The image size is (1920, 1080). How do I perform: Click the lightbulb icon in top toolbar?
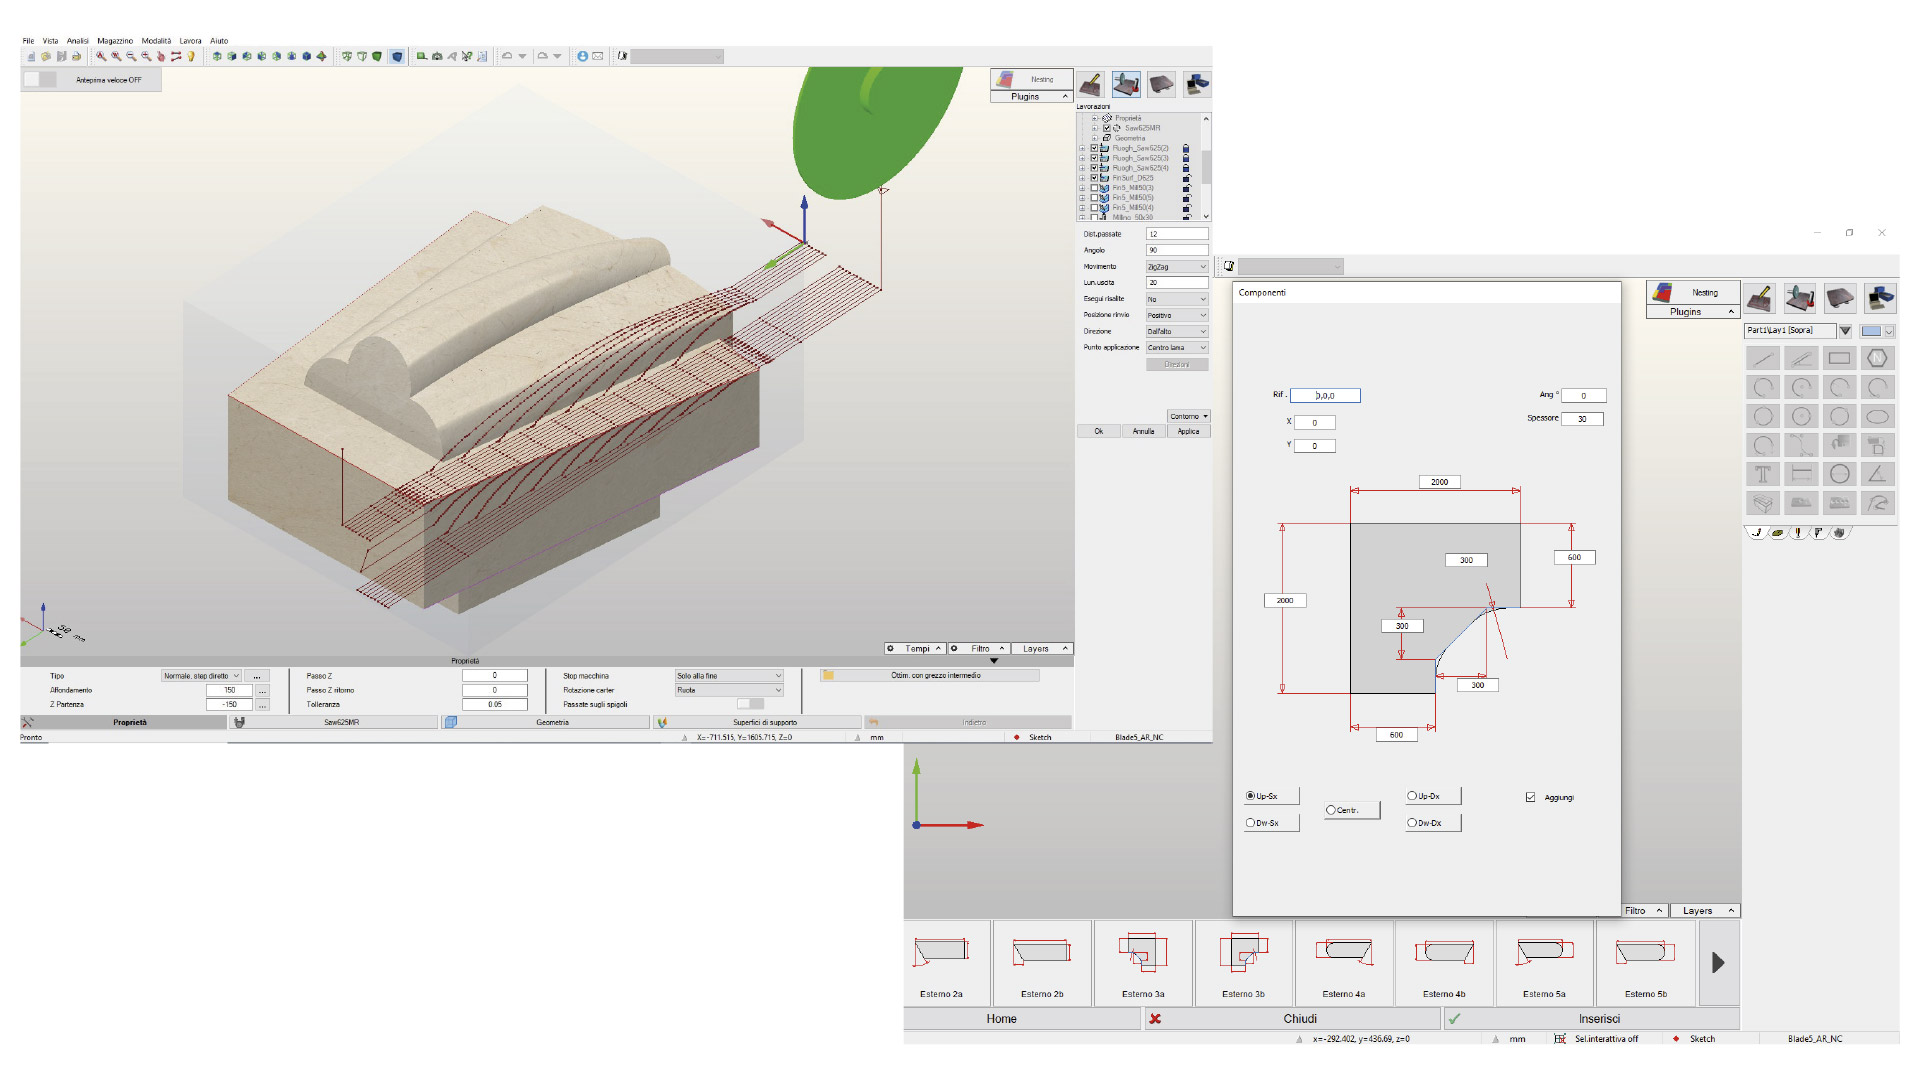[x=190, y=56]
